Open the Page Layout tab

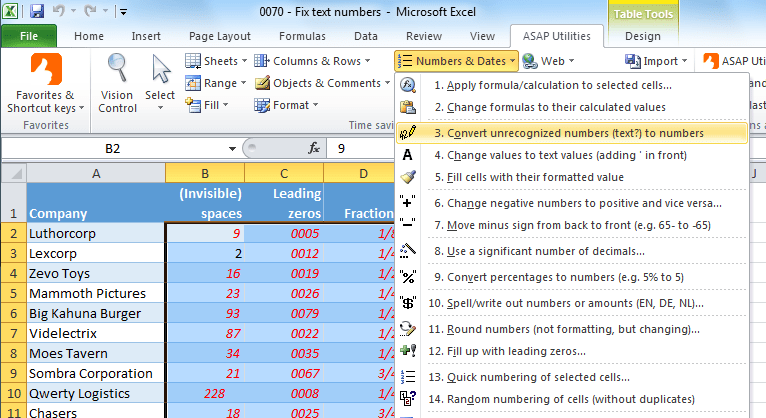click(x=220, y=36)
